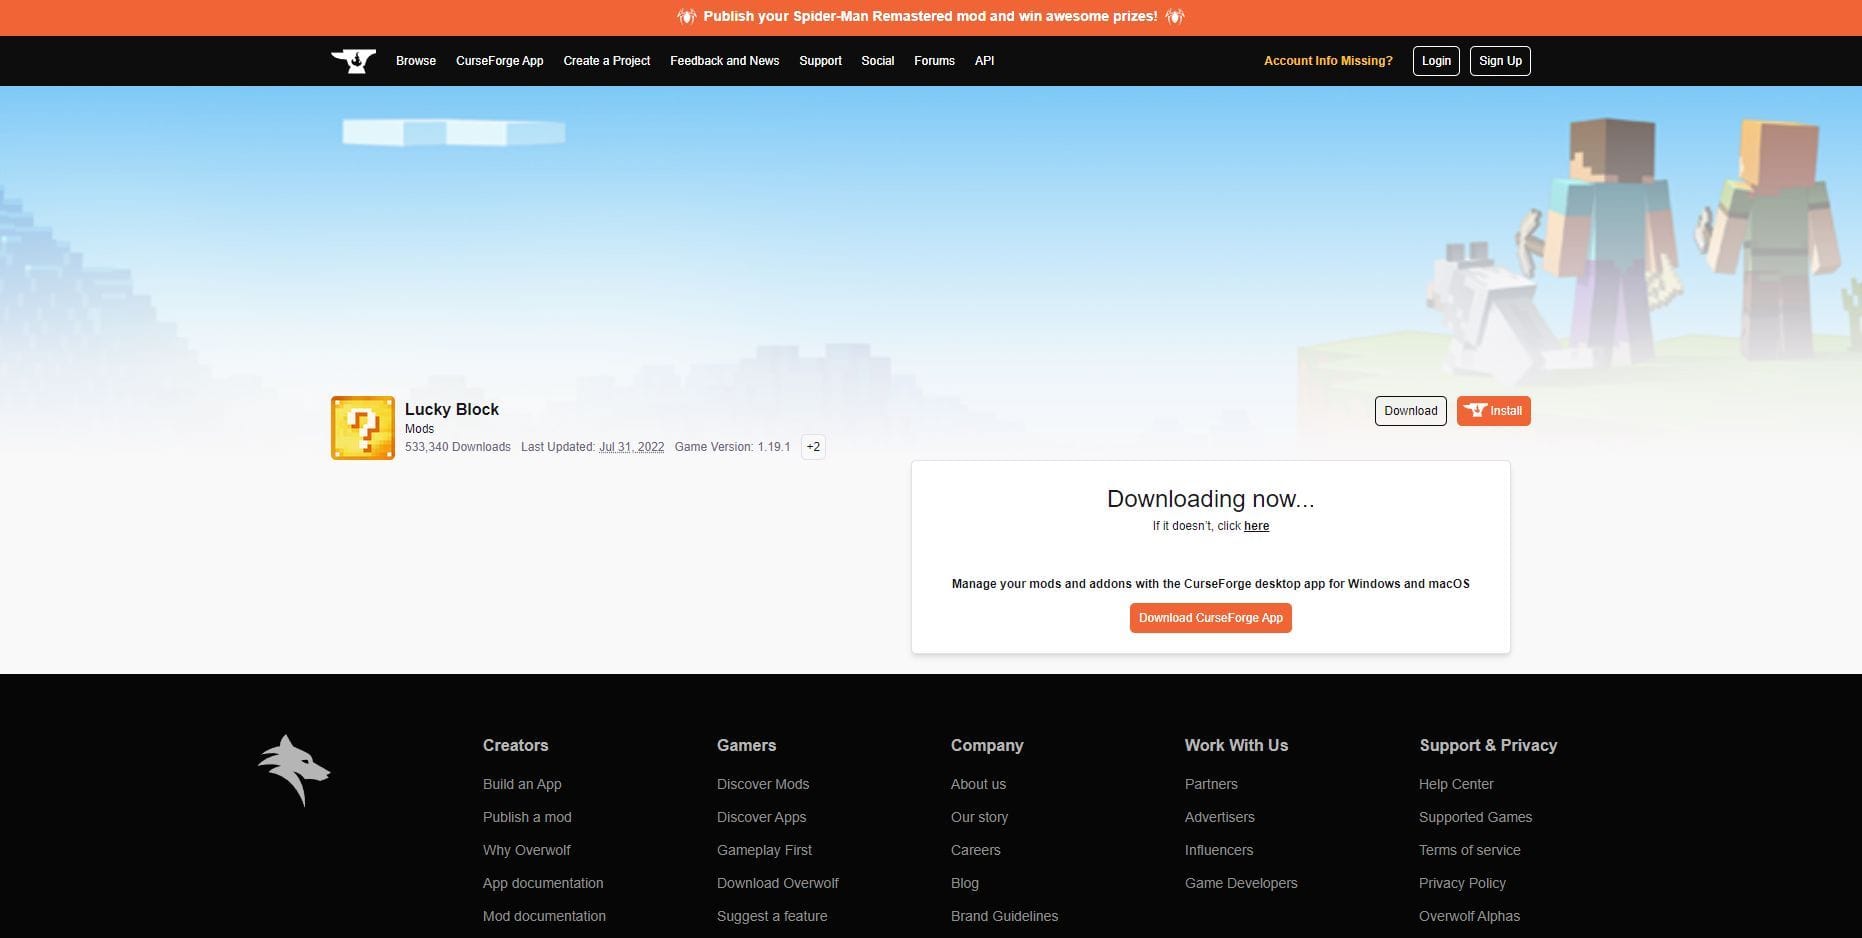Screen dimensions: 1862x938
Task: Click the right spider icon in banner
Action: pos(1175,17)
